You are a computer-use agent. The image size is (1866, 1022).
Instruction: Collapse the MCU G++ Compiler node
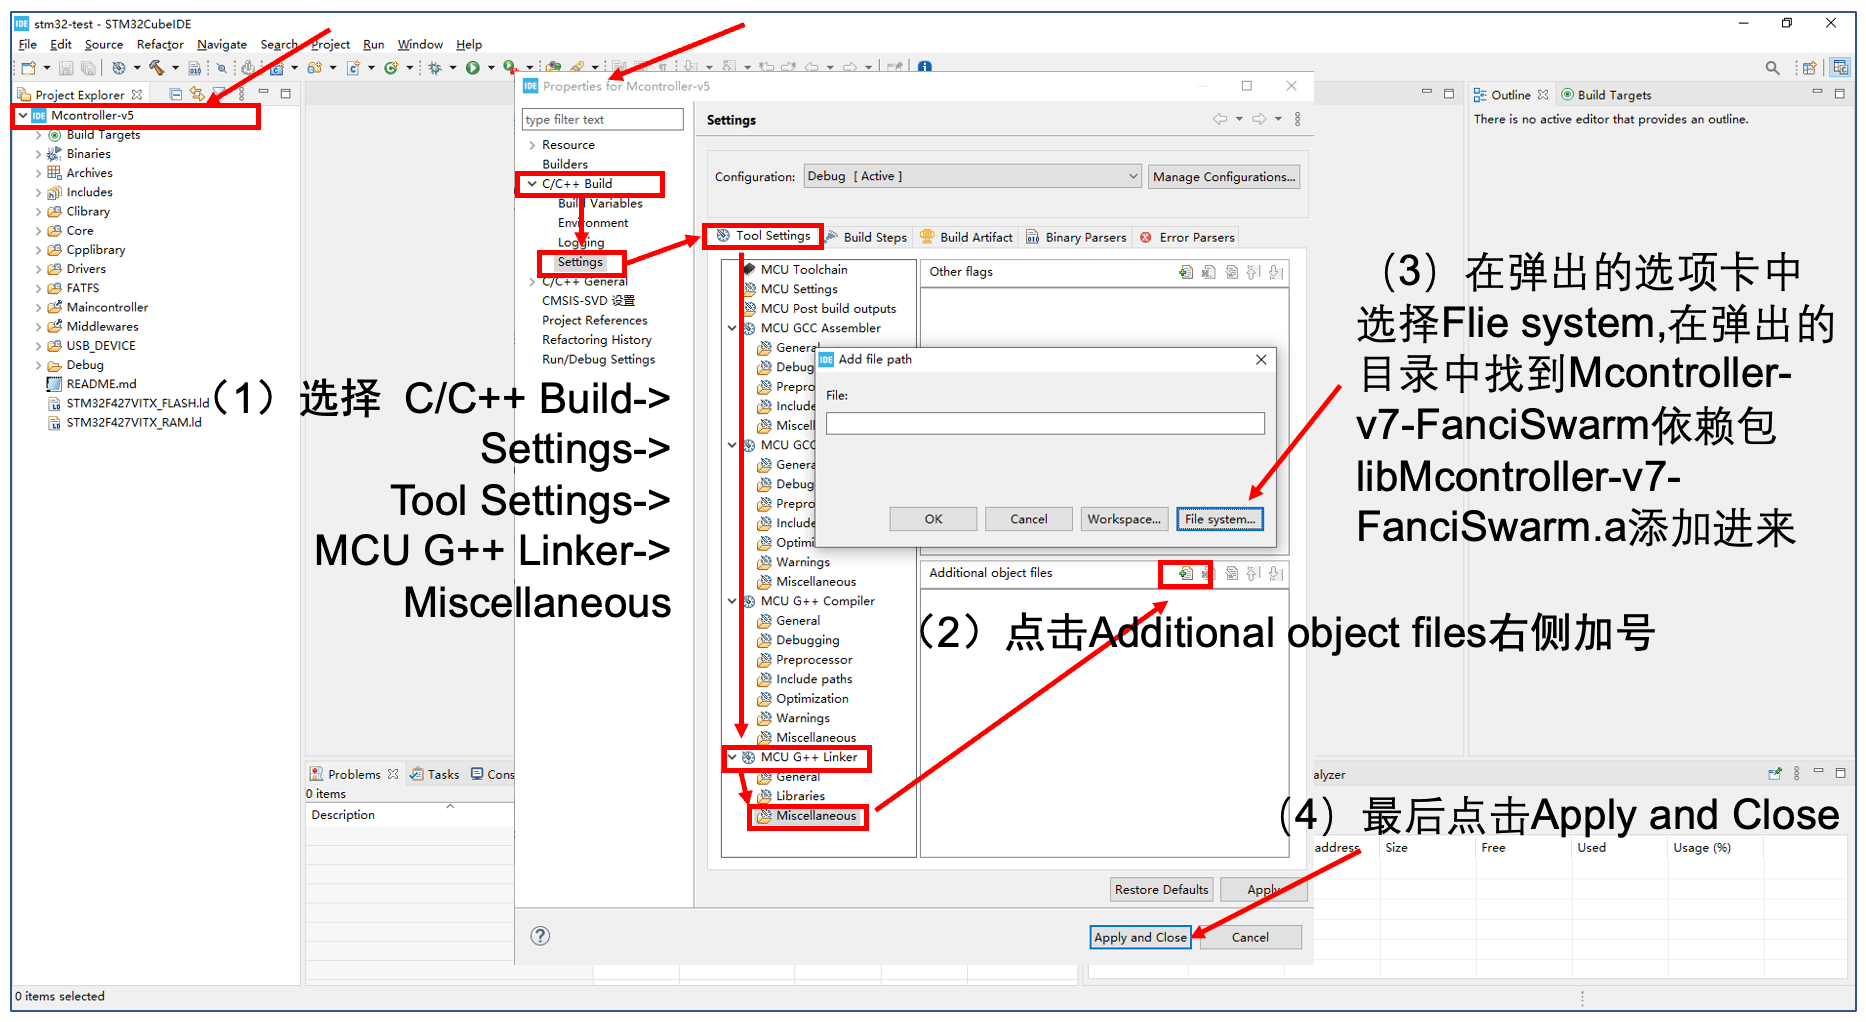(732, 601)
